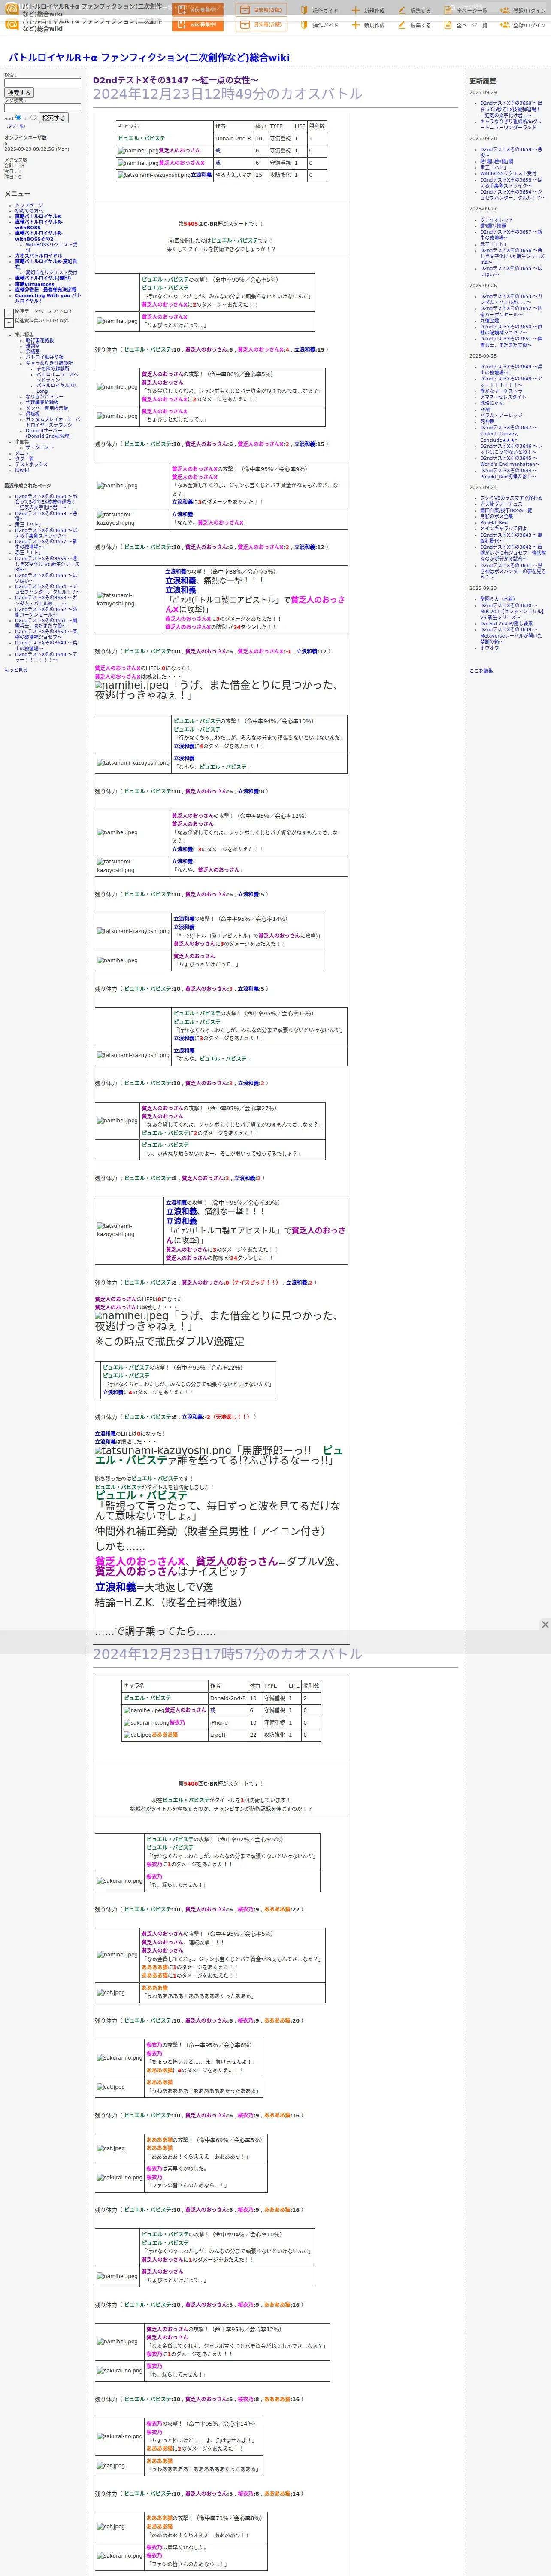The width and height of the screenshot is (551, 2576).
Task: Open the (タグ一覧) link under search
Action: click(x=16, y=126)
